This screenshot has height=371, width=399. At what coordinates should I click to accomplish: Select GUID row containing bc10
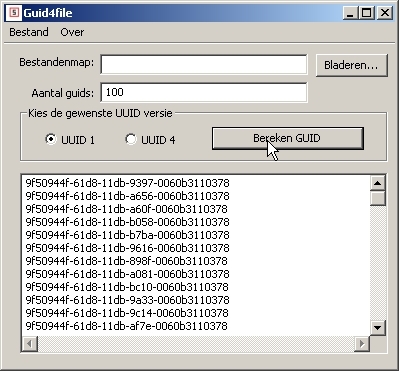[127, 287]
